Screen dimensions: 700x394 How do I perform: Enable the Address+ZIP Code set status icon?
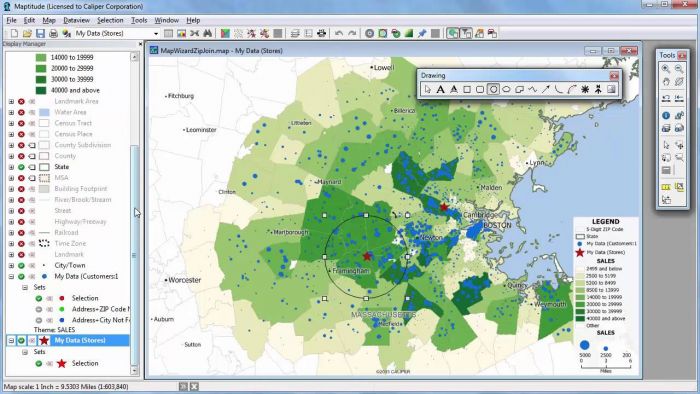39,309
